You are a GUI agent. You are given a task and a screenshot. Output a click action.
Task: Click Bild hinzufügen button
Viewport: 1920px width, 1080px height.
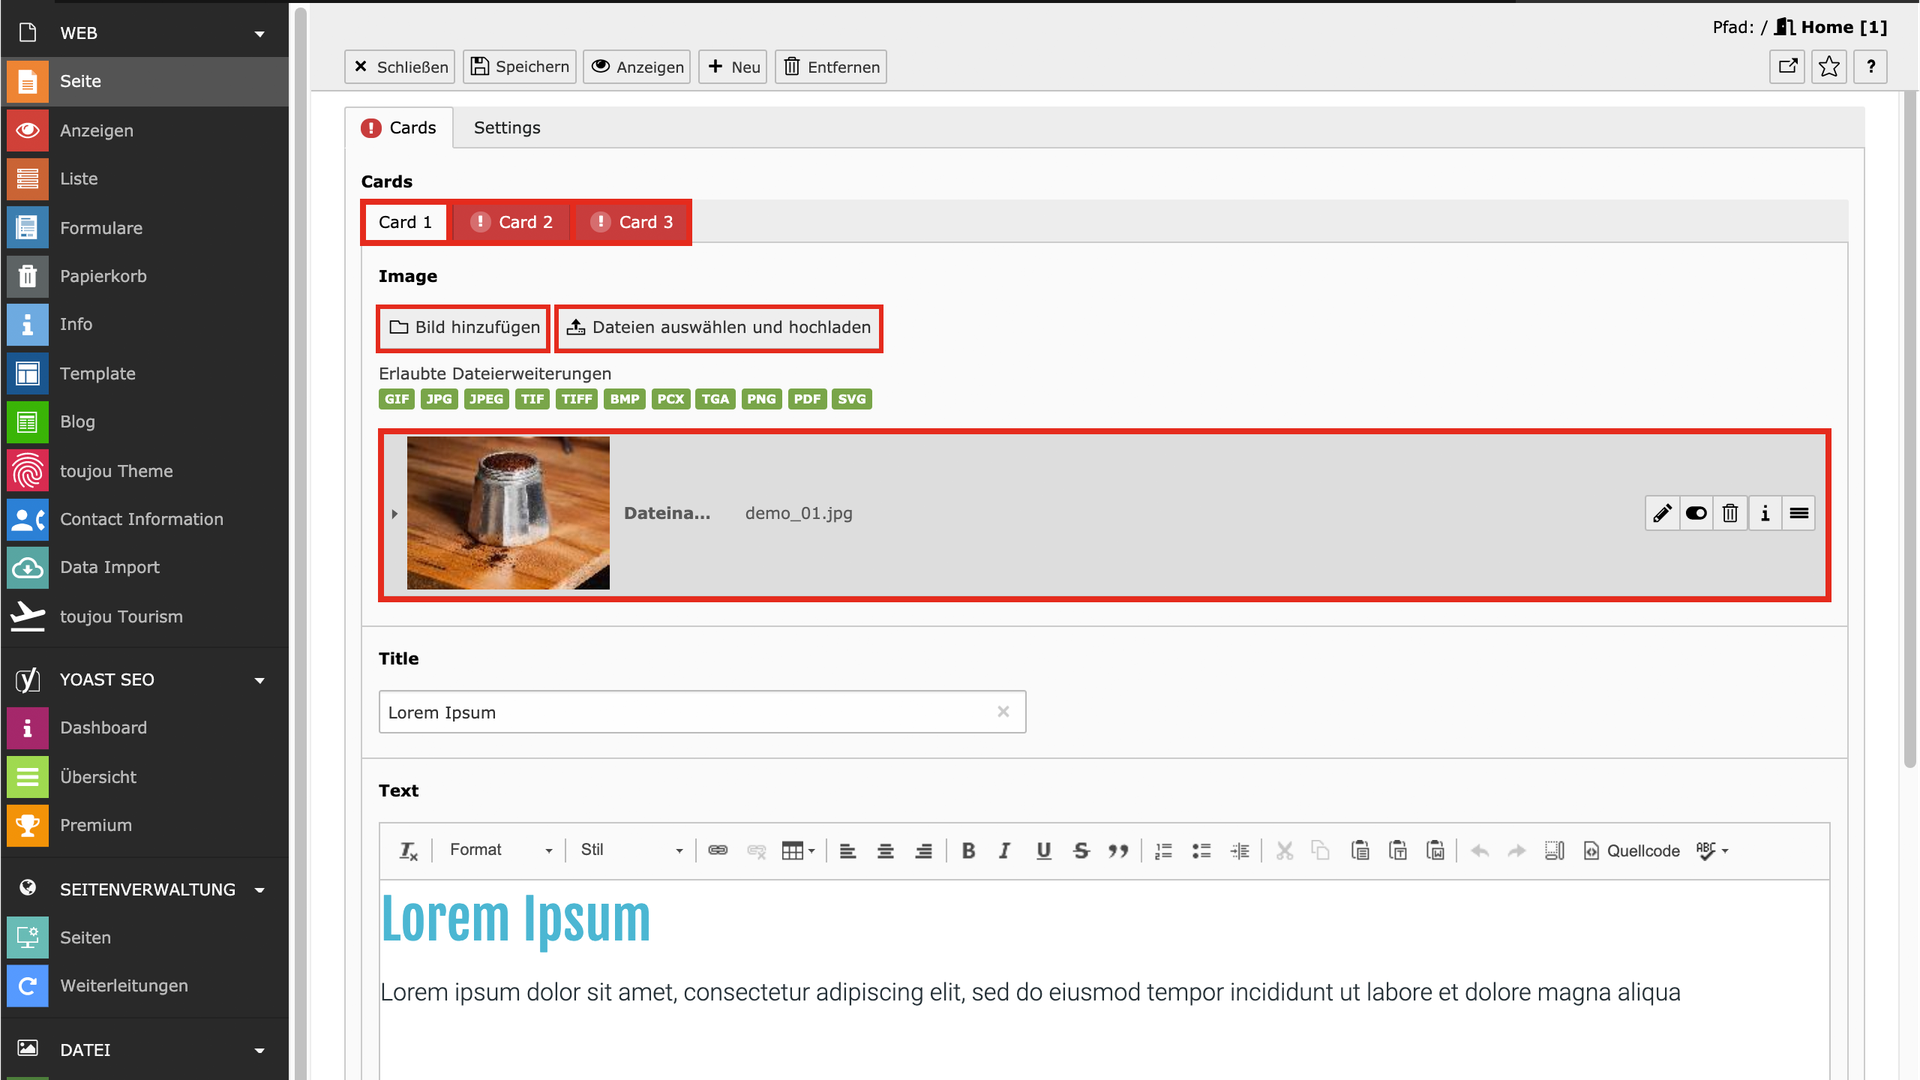click(464, 328)
